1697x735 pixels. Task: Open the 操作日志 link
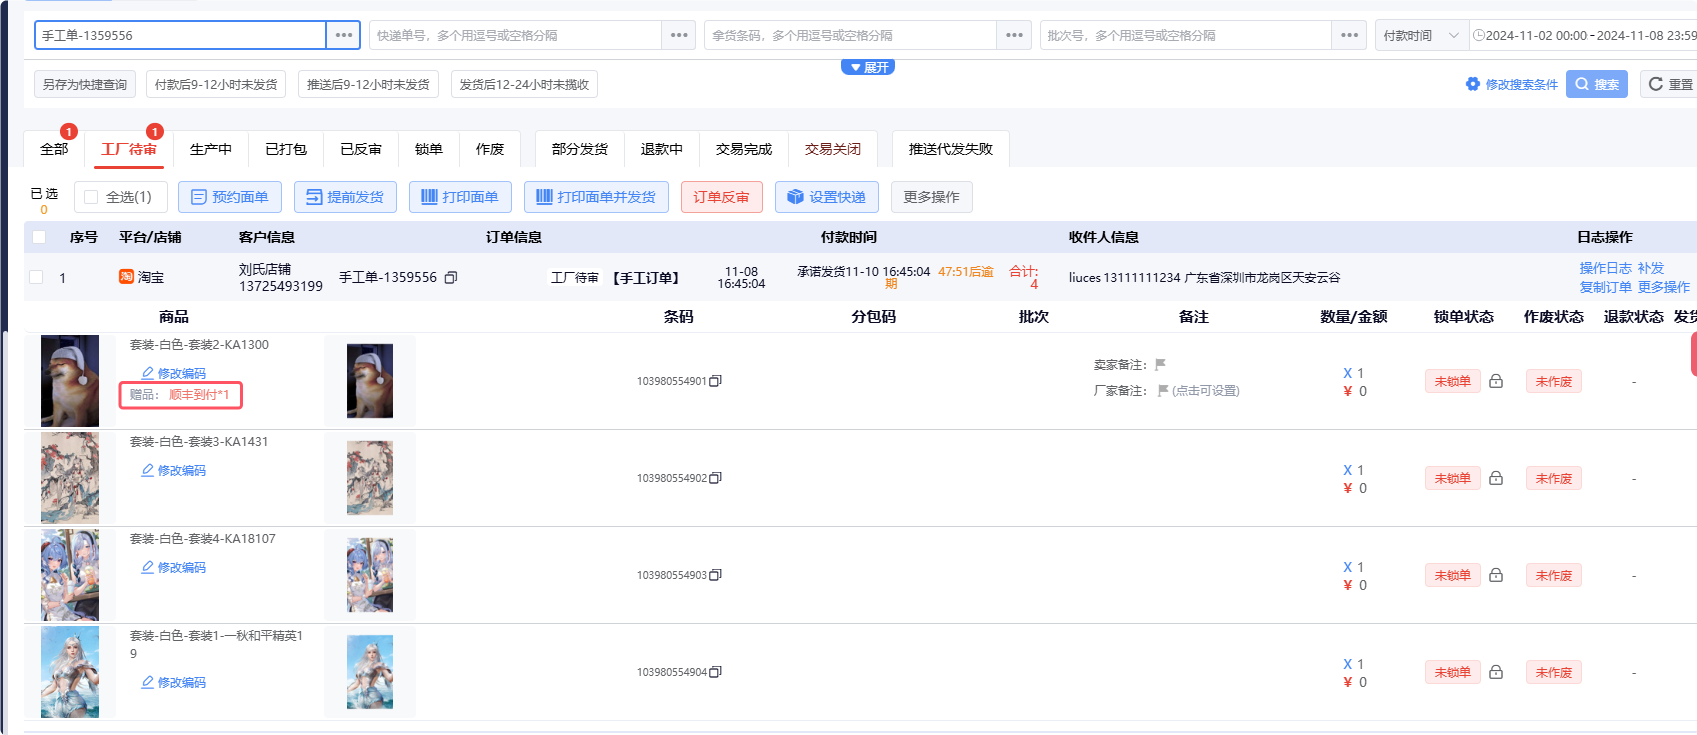click(1605, 268)
